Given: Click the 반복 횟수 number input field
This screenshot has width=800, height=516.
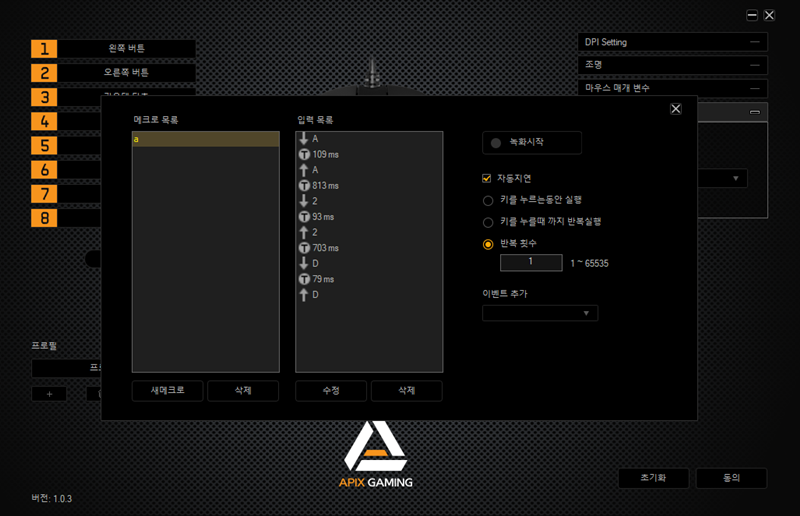Looking at the screenshot, I should (x=531, y=262).
